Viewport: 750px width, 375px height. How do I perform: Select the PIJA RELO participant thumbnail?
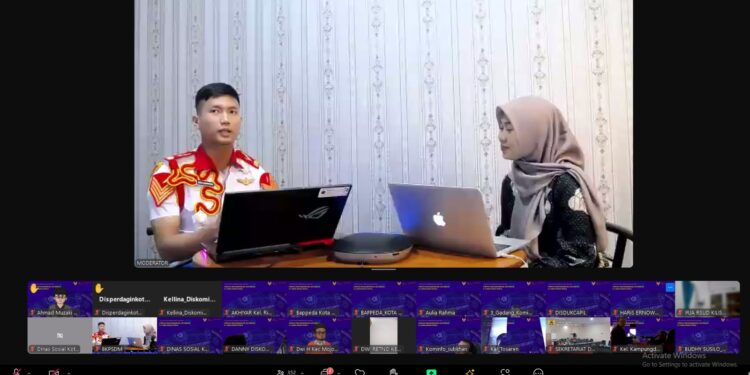[x=708, y=299]
